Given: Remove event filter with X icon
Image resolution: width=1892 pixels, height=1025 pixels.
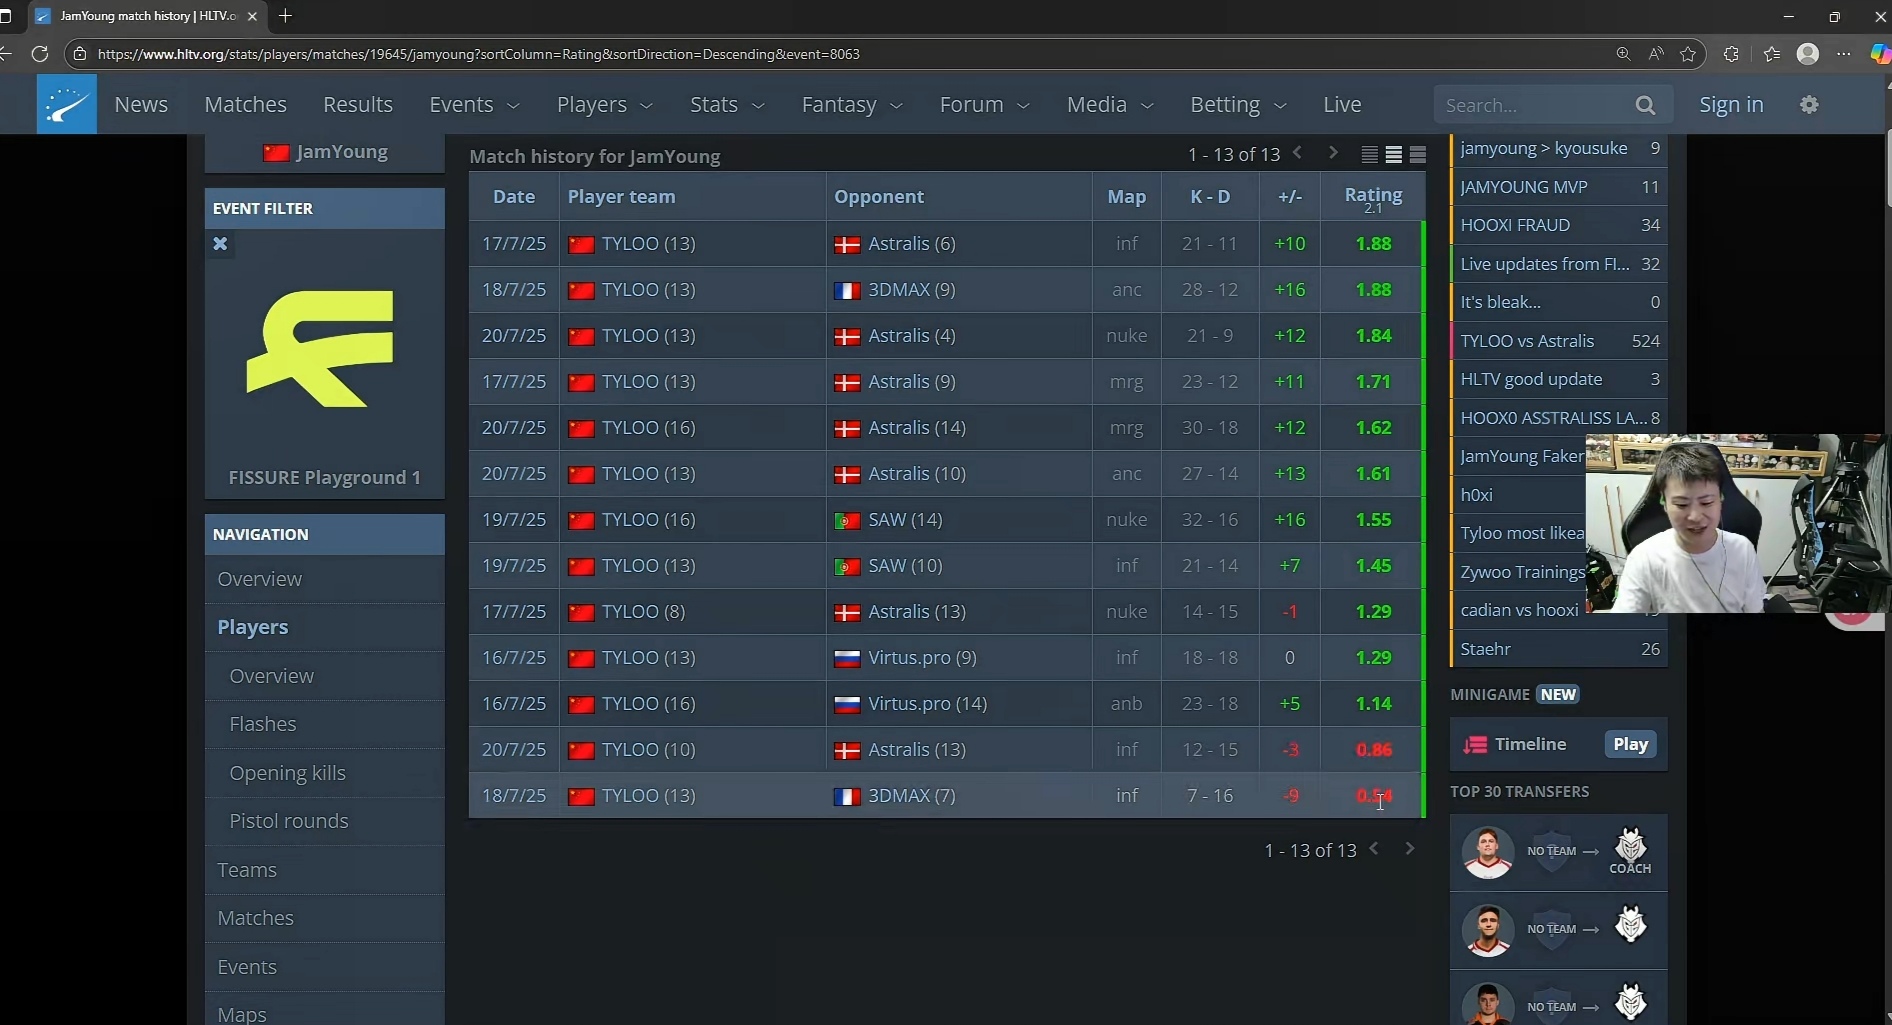Looking at the screenshot, I should tap(221, 244).
